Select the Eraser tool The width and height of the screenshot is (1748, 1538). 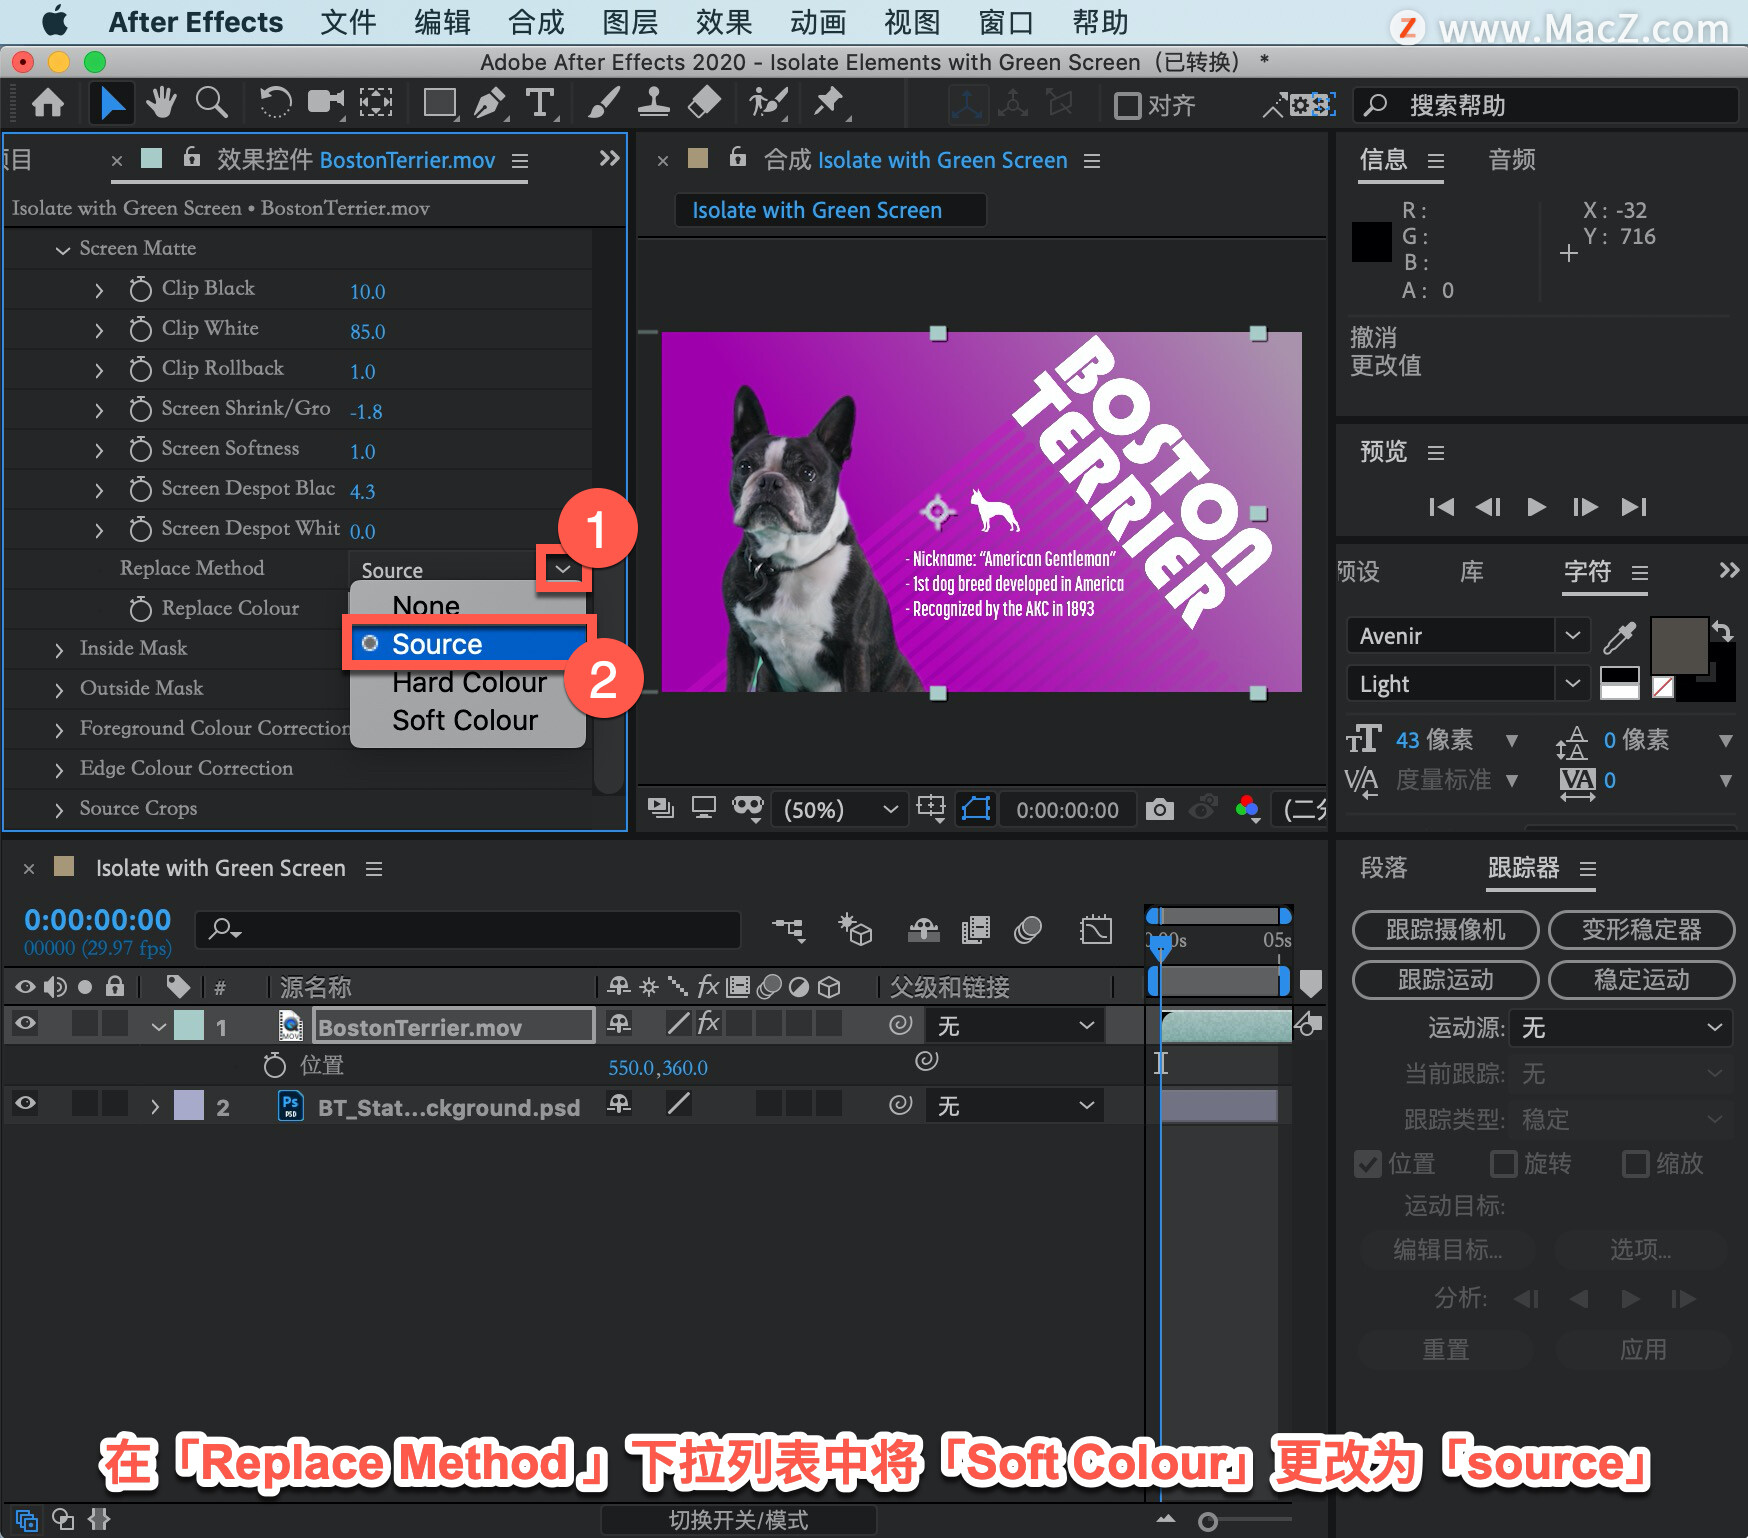pos(705,103)
